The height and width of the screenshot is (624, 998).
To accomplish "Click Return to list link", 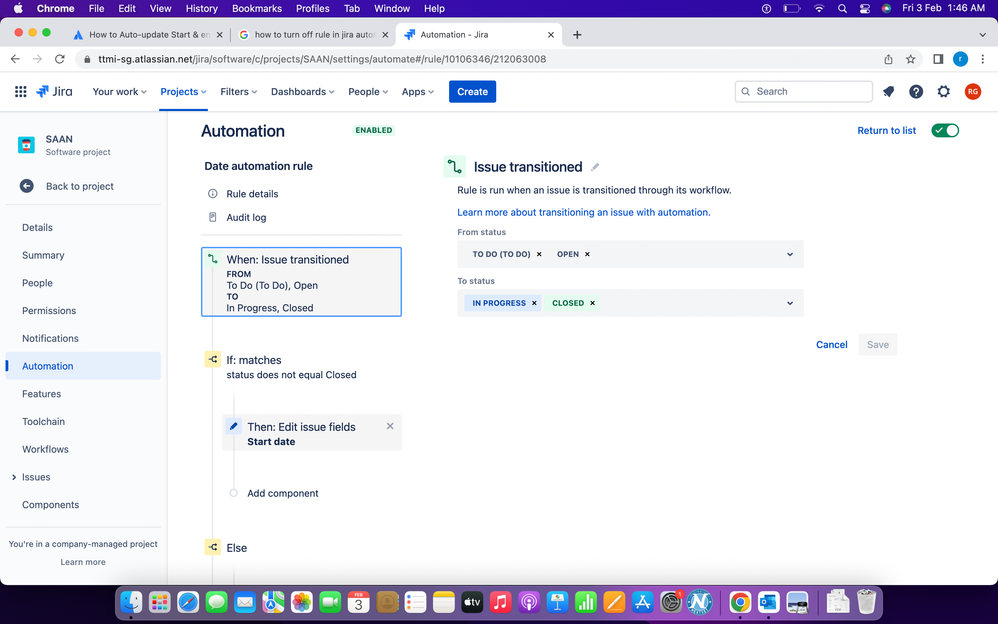I will [x=887, y=131].
